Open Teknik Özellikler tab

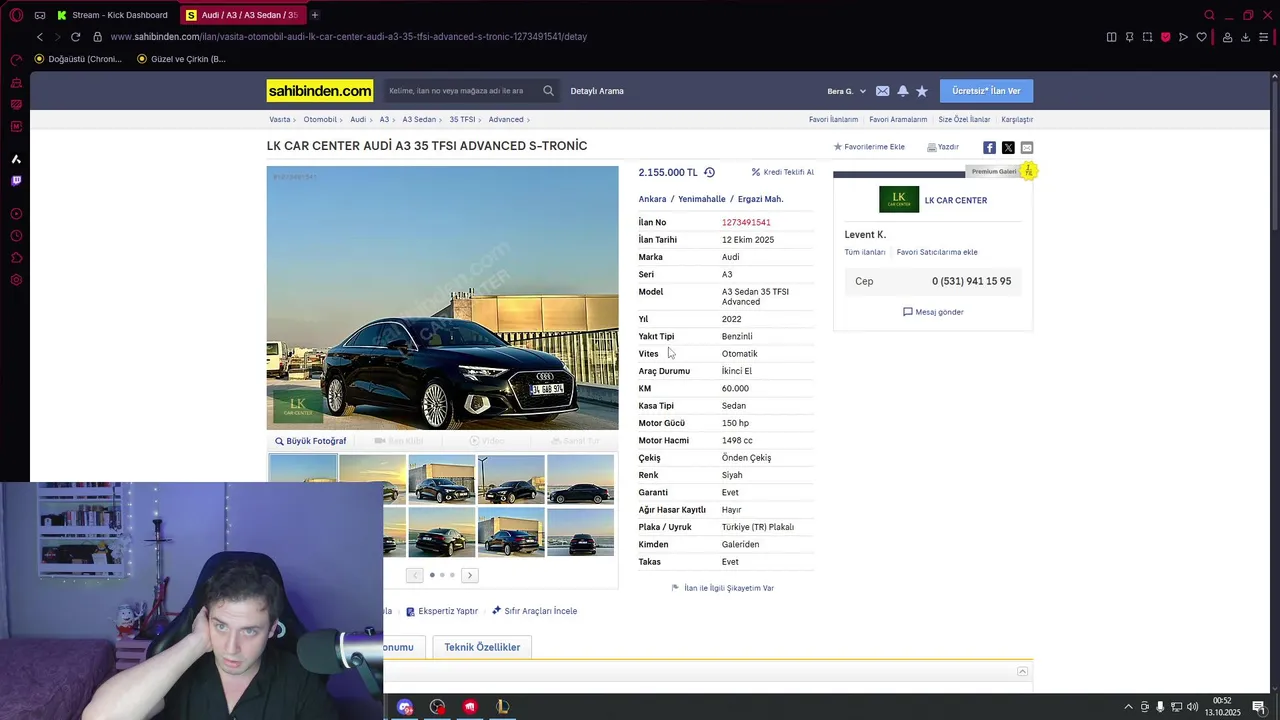coord(482,647)
